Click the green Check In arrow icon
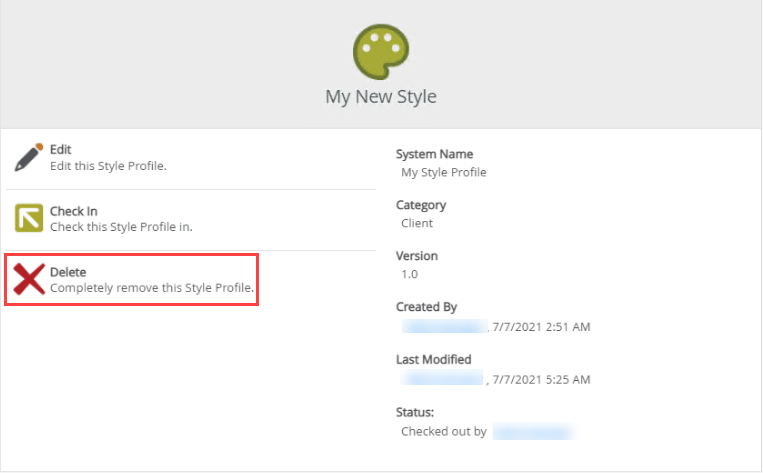Screen dimensions: 763x473 click(x=29, y=219)
